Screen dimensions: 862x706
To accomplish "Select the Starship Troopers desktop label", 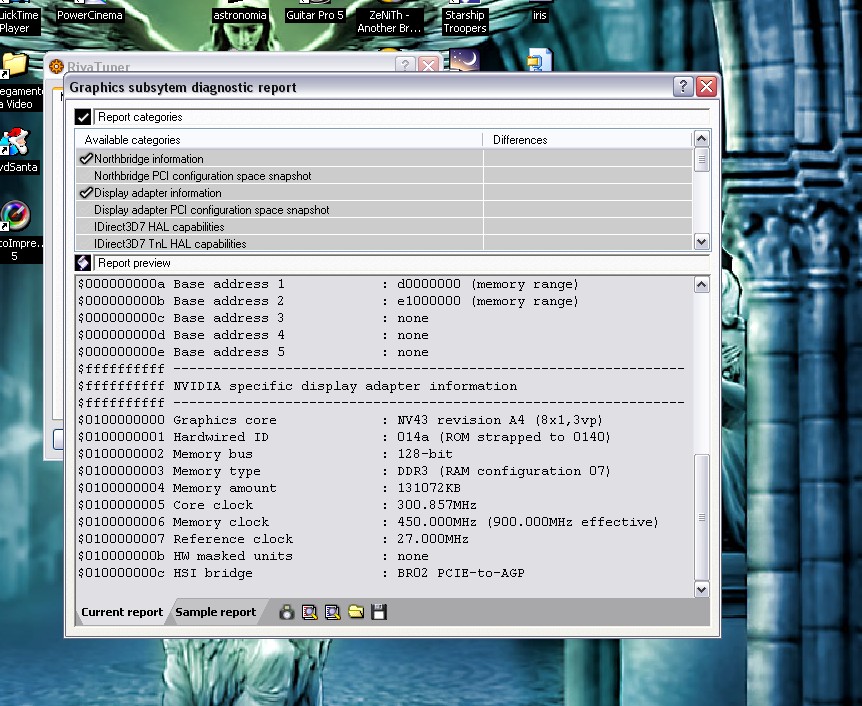I will click(465, 21).
